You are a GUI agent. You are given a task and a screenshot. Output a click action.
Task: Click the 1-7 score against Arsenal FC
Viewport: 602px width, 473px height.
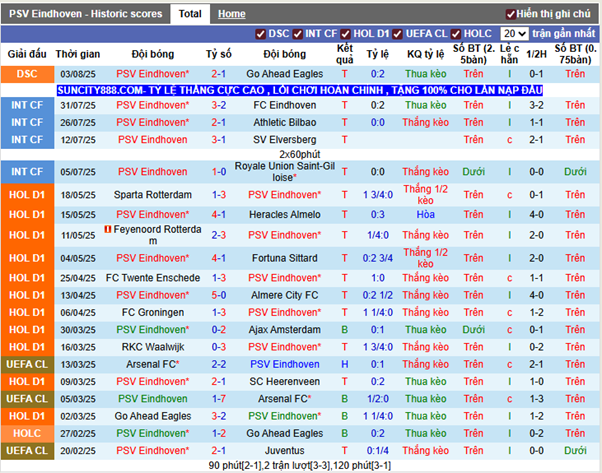[219, 399]
